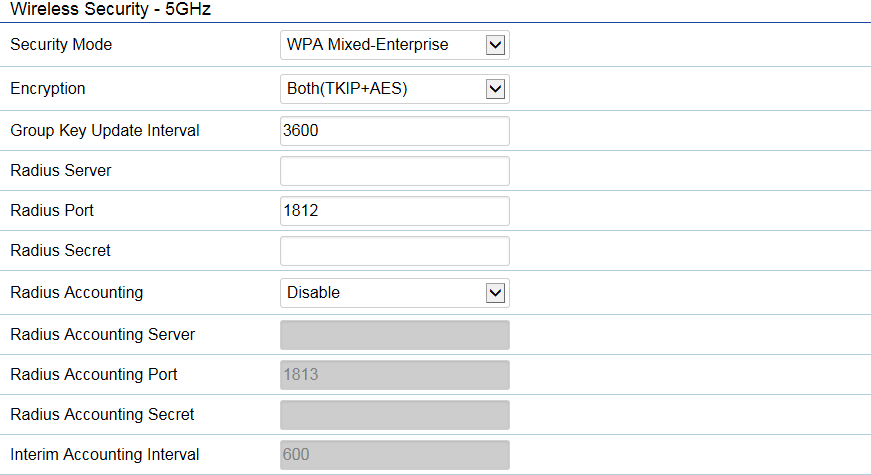Click the Group Key Update Interval field
Image resolution: width=871 pixels, height=475 pixels.
[394, 131]
